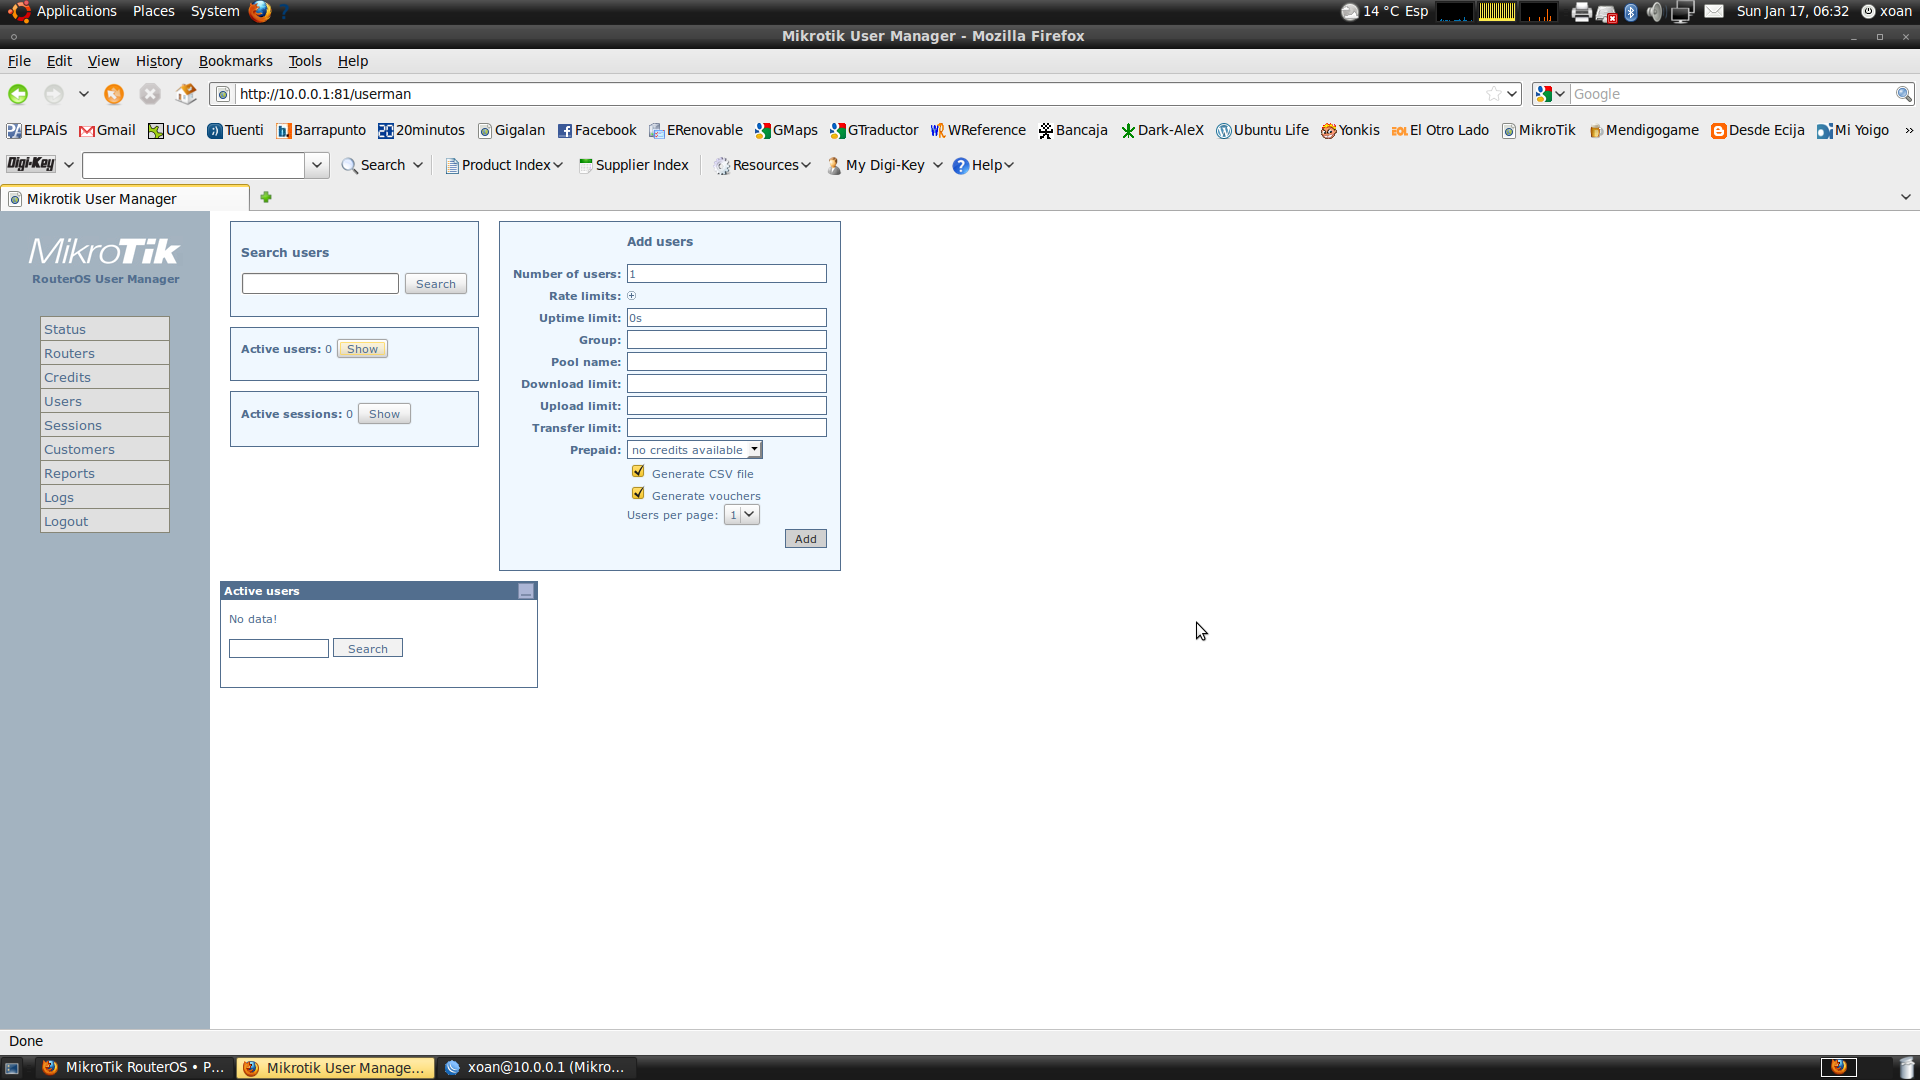Show the active sessions list
This screenshot has width=1920, height=1080.
pyautogui.click(x=384, y=414)
